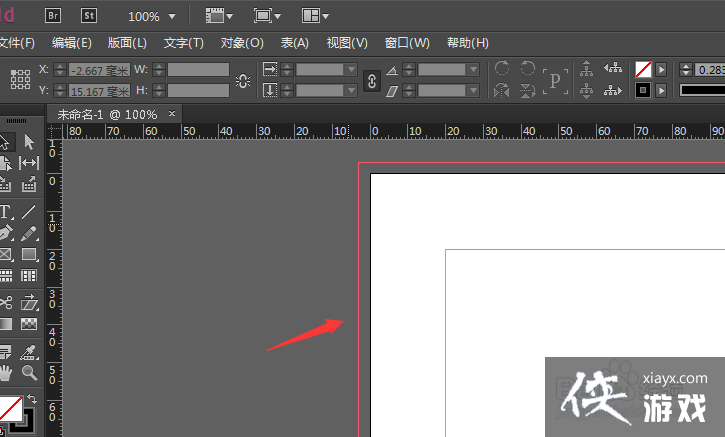Flip the object vertically
The width and height of the screenshot is (725, 437).
[x=527, y=90]
